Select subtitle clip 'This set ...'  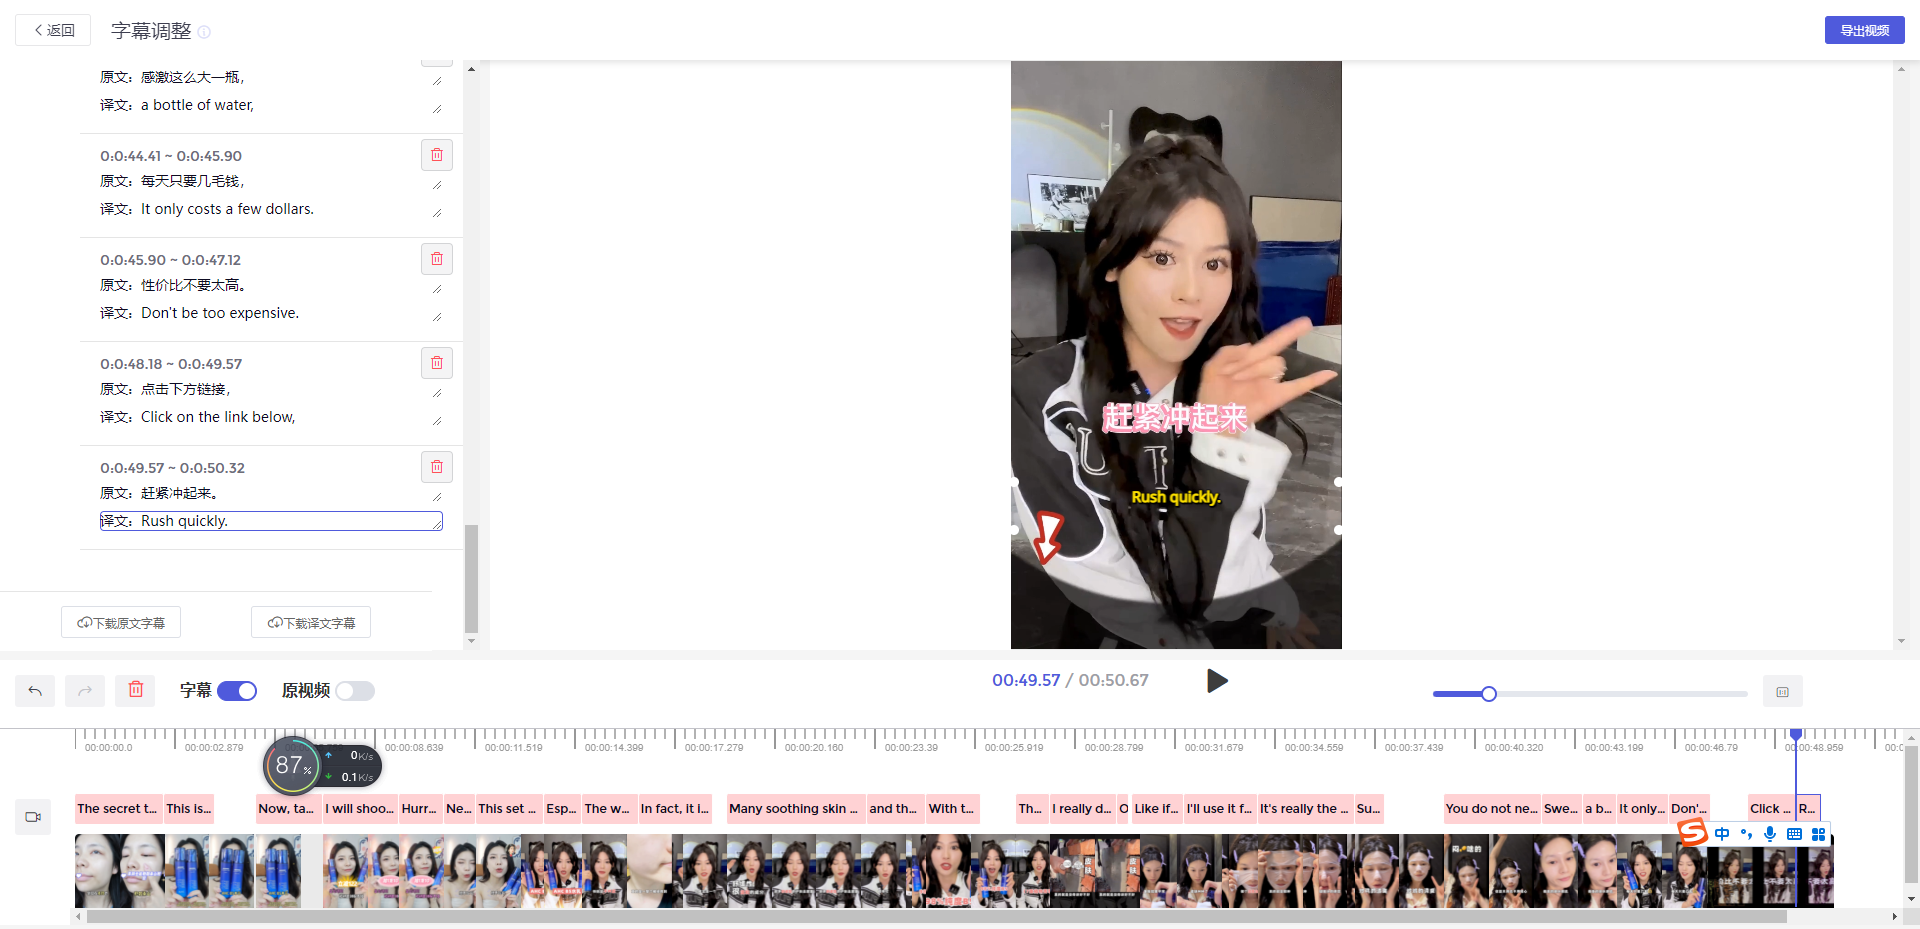click(x=508, y=809)
